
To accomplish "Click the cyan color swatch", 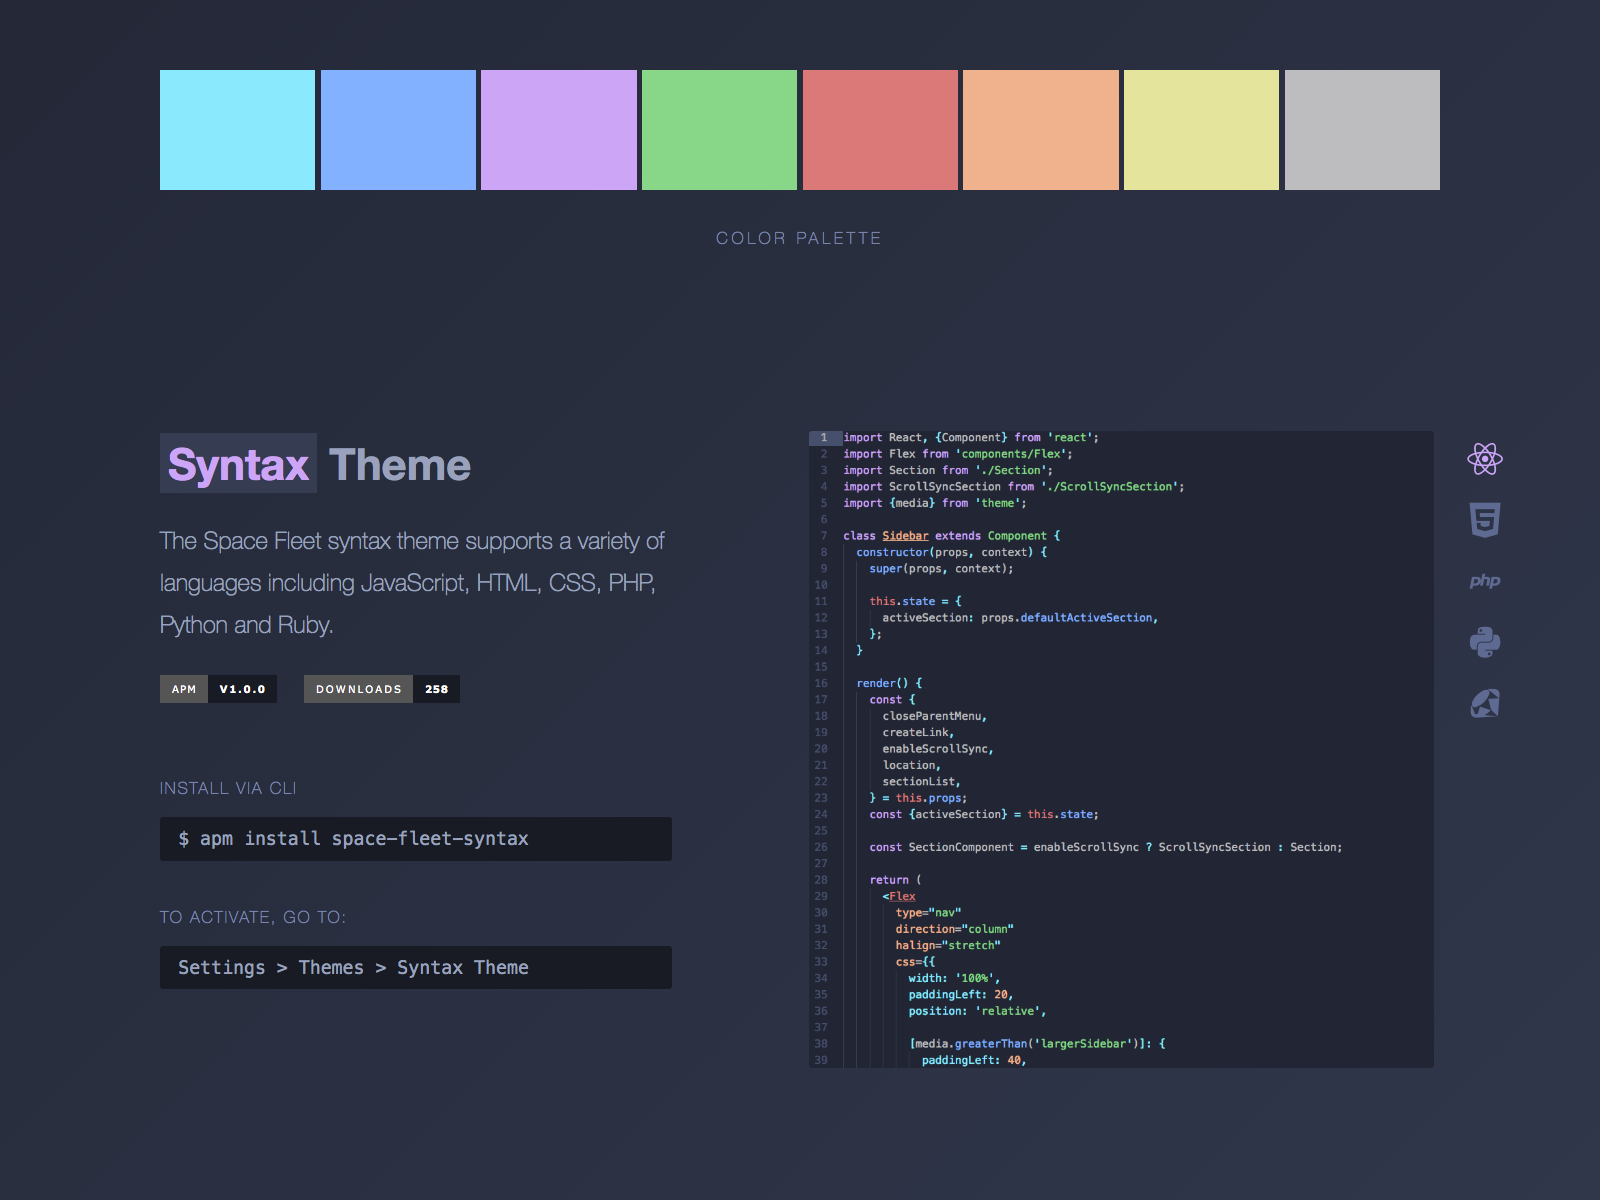I will click(237, 130).
